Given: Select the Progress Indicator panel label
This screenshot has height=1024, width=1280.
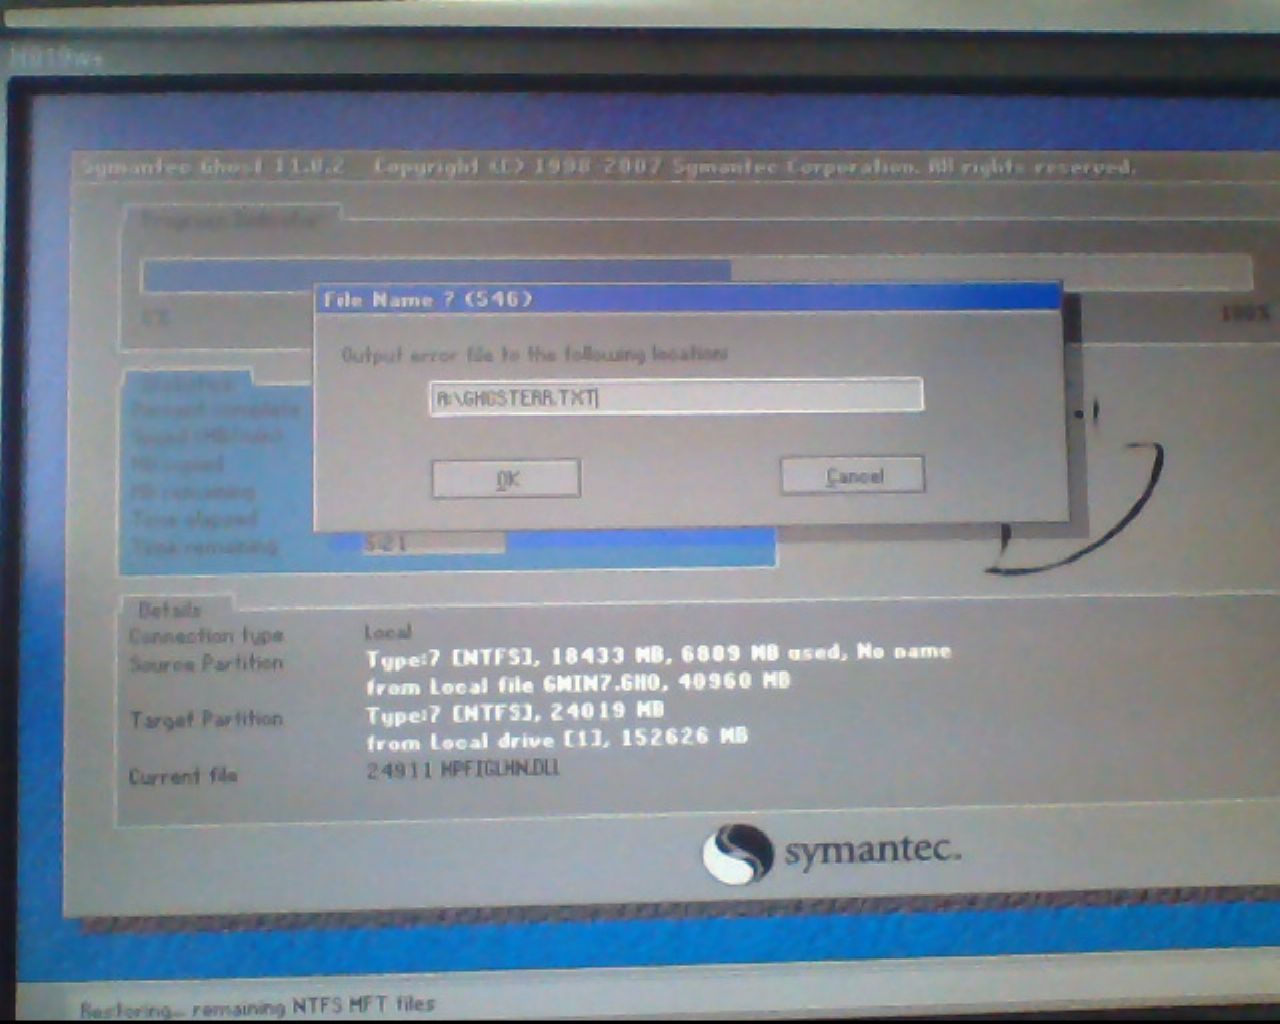Looking at the screenshot, I should [x=230, y=219].
